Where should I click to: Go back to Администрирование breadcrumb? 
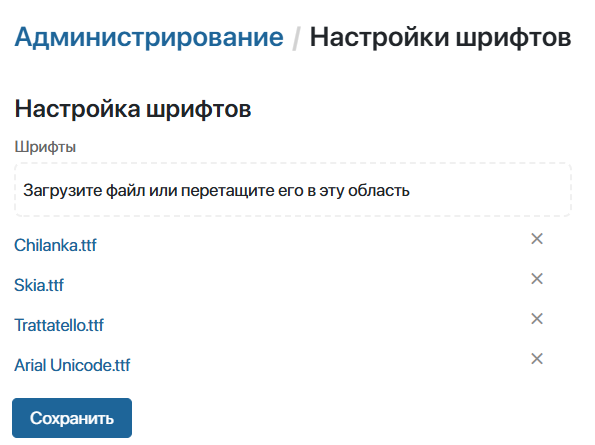click(x=149, y=37)
